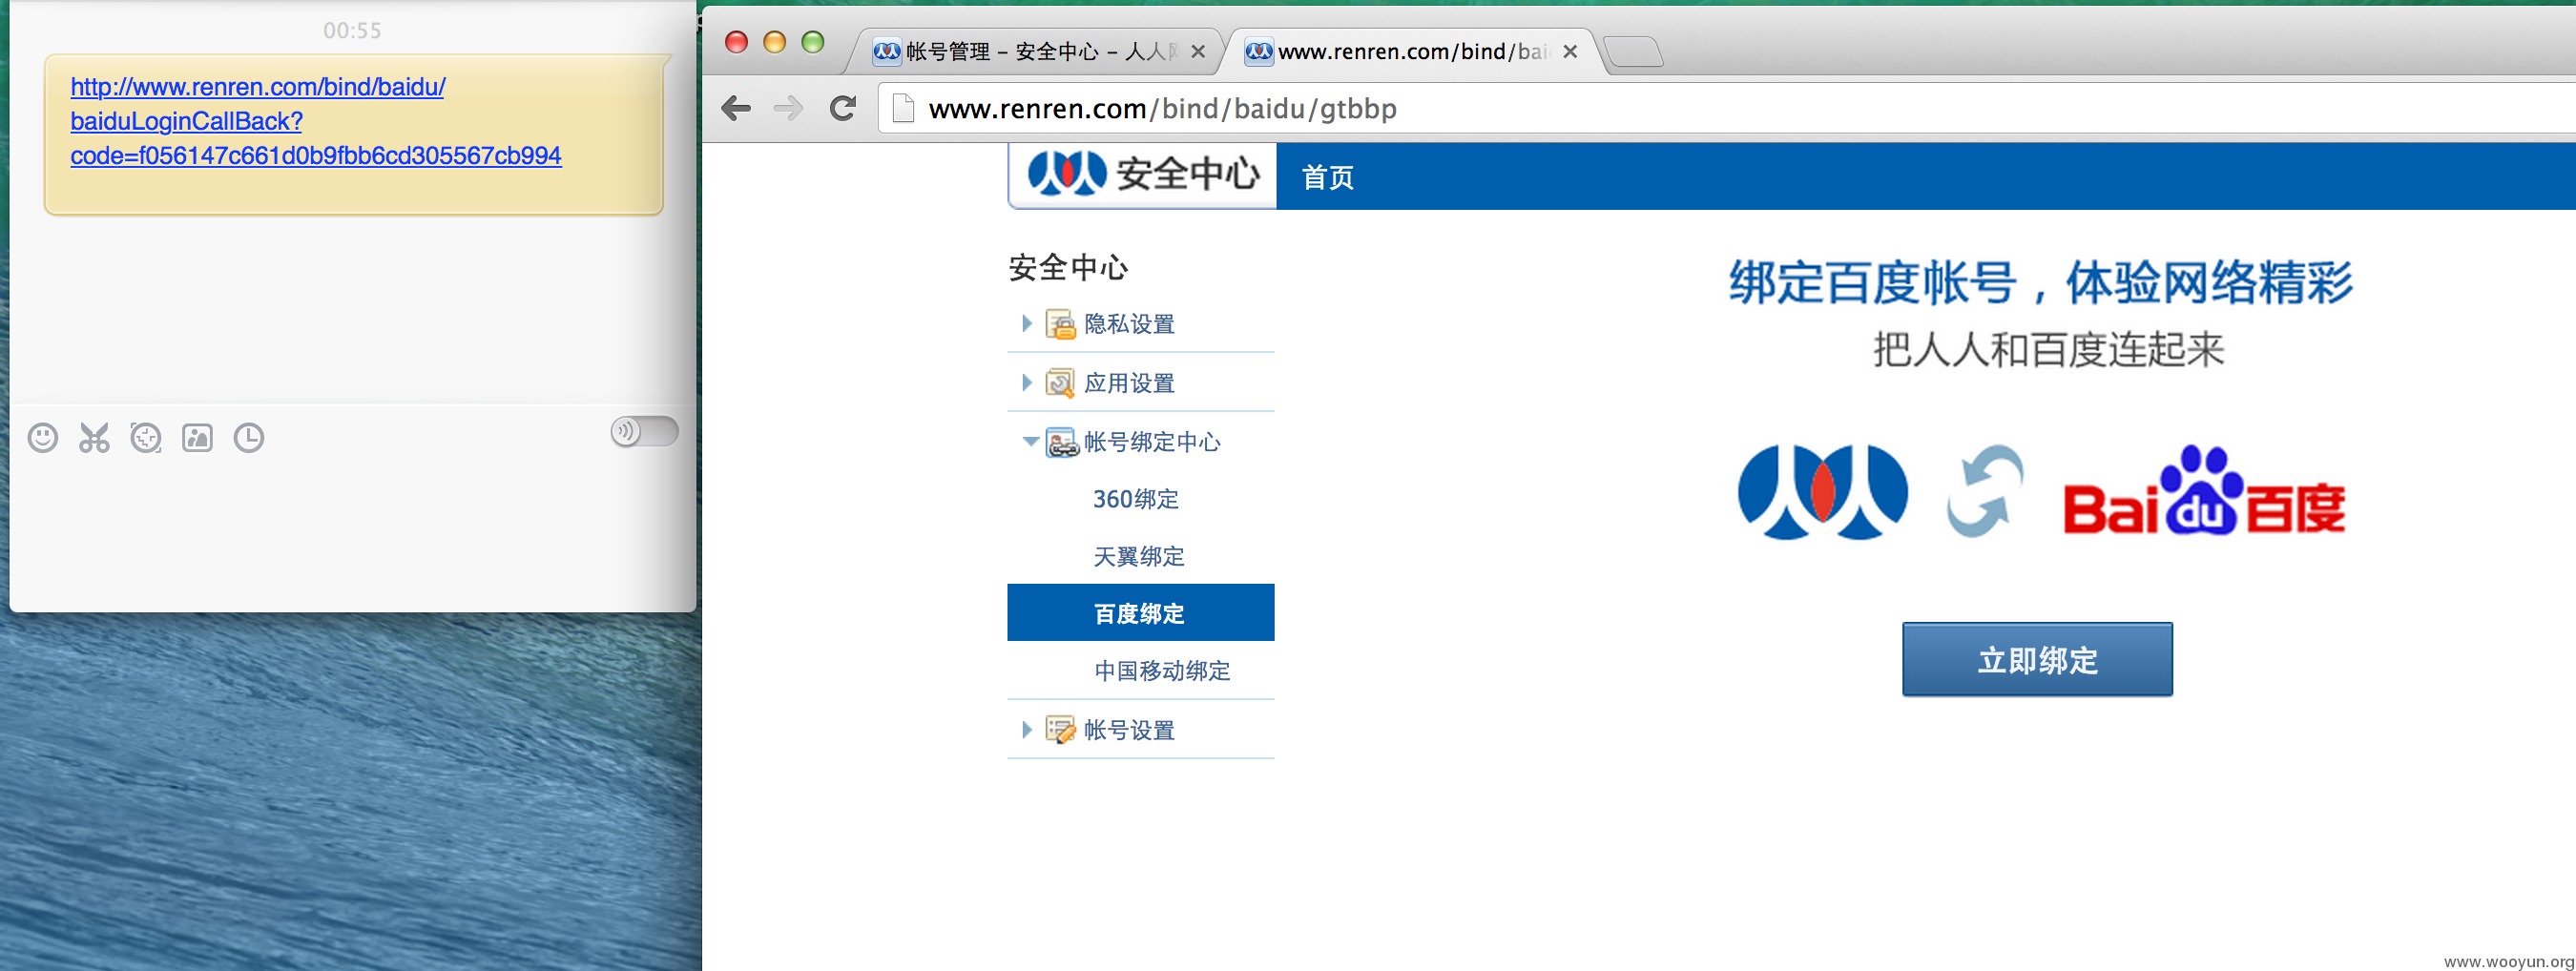Open a new browser tab
Viewport: 2576px width, 971px height.
point(1633,51)
